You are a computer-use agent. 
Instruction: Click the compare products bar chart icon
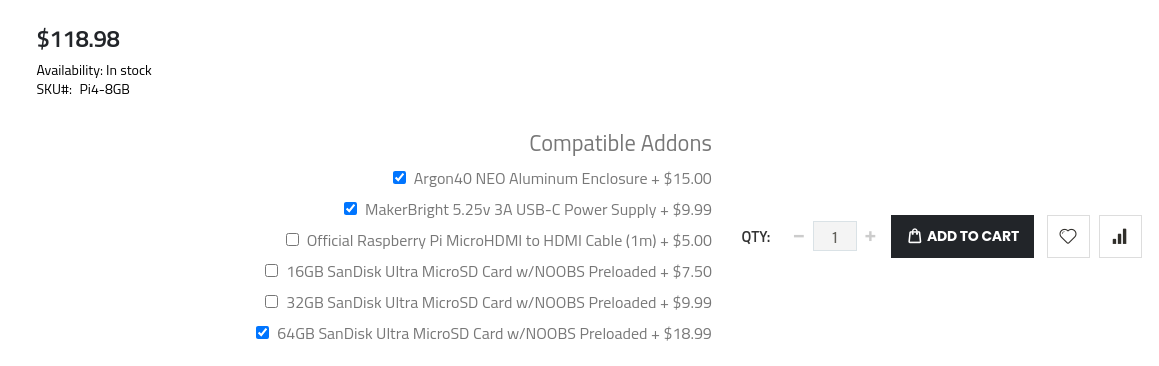click(x=1120, y=237)
